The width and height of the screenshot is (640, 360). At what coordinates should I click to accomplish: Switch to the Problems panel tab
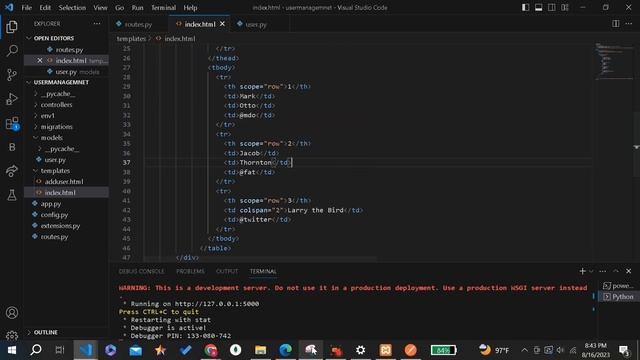tap(190, 271)
